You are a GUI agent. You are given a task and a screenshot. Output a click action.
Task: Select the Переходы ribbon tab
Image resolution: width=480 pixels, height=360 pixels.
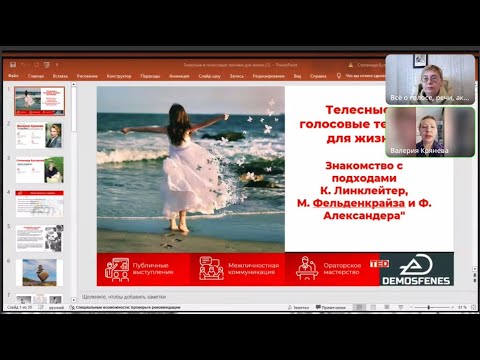(150, 76)
